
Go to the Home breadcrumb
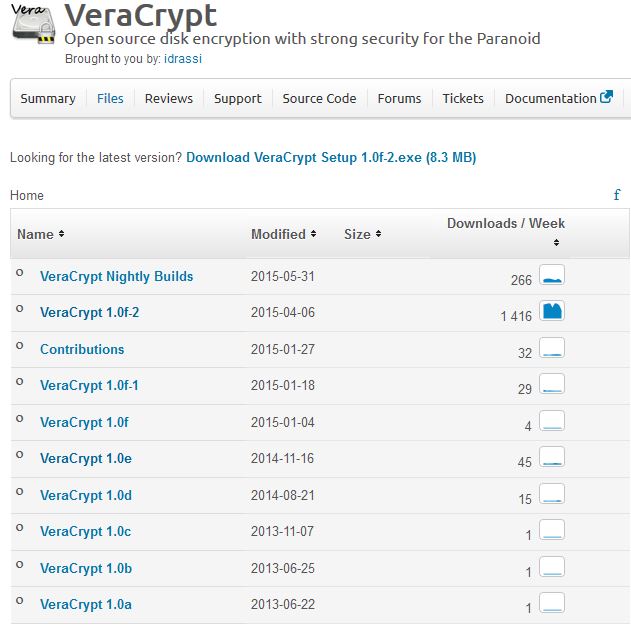tap(27, 195)
